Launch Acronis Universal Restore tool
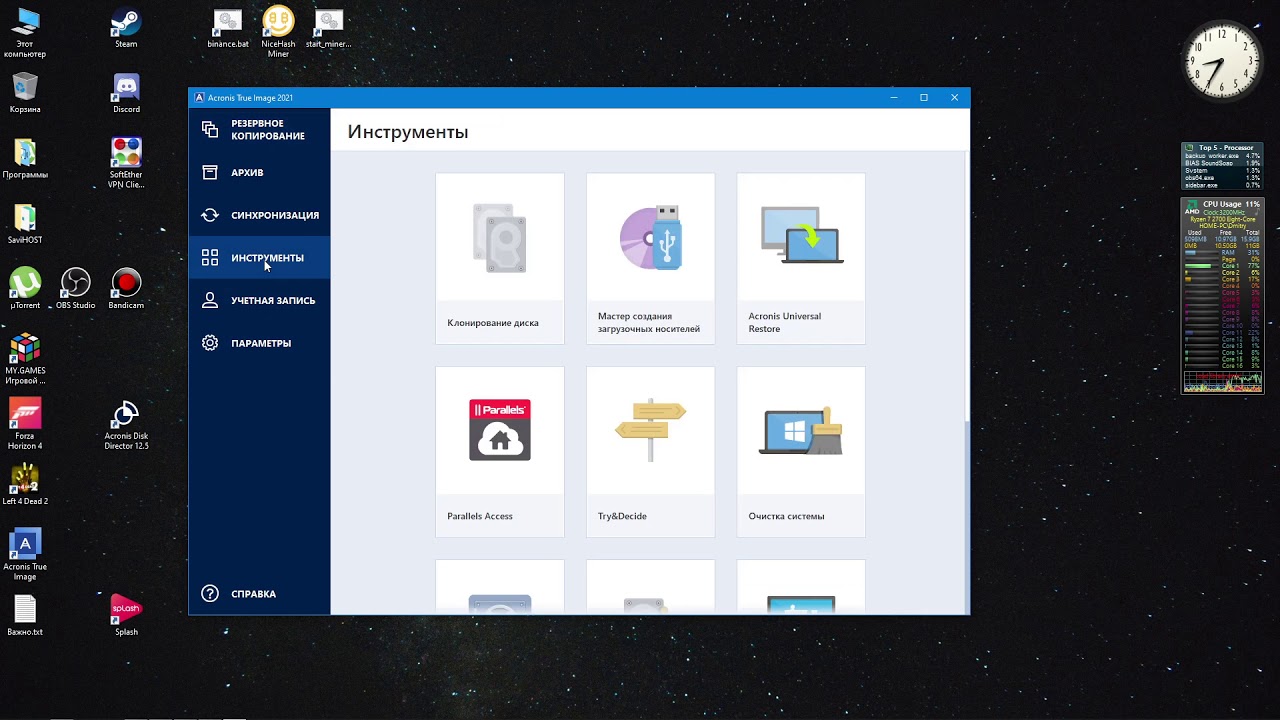Image resolution: width=1280 pixels, height=720 pixels. click(801, 258)
